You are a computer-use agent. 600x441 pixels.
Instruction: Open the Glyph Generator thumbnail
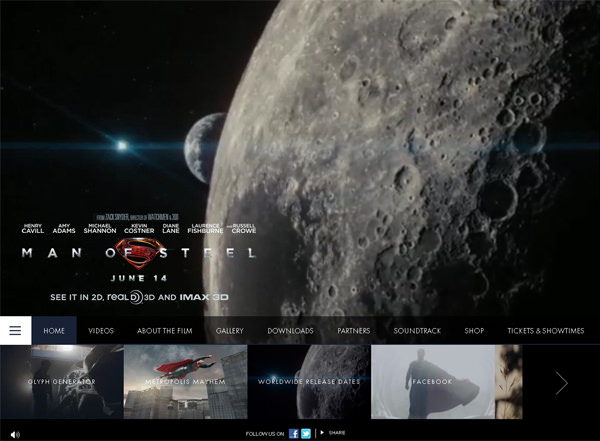click(62, 382)
